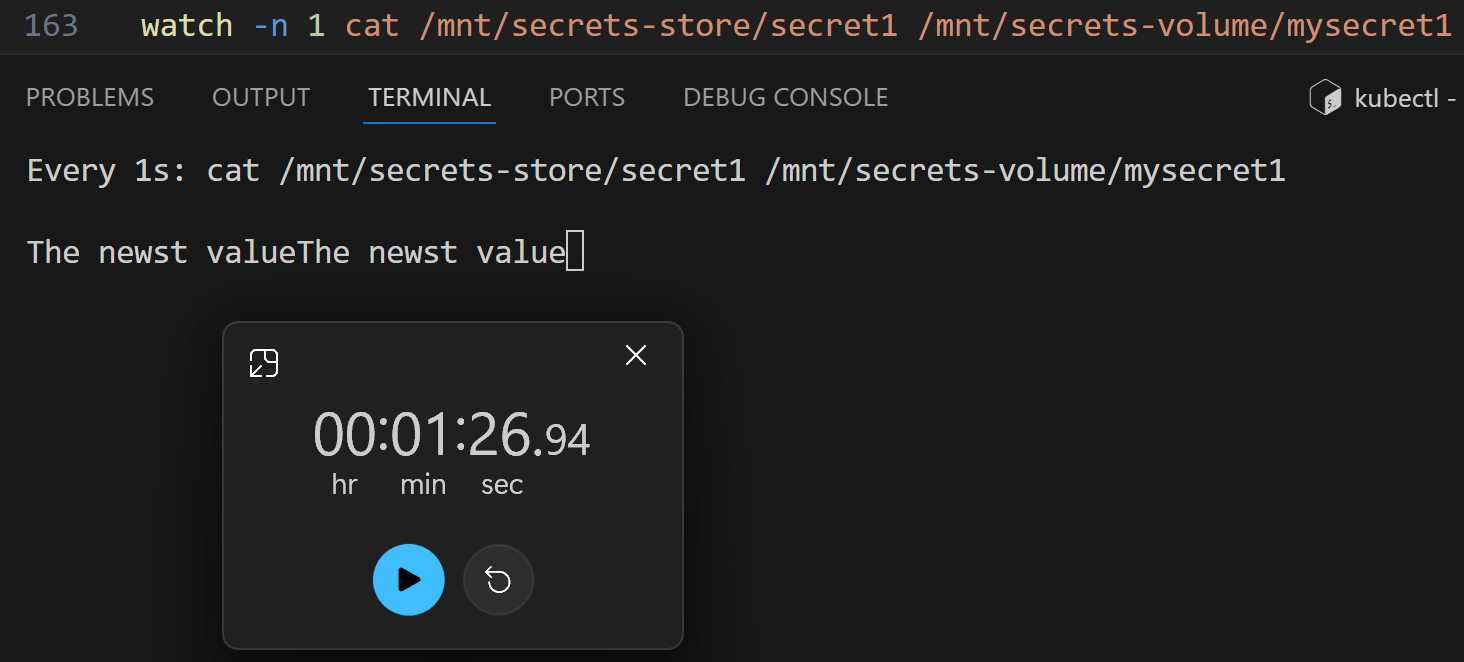This screenshot has width=1464, height=662.
Task: Click the 'cat' word in the editor line
Action: pyautogui.click(x=372, y=25)
